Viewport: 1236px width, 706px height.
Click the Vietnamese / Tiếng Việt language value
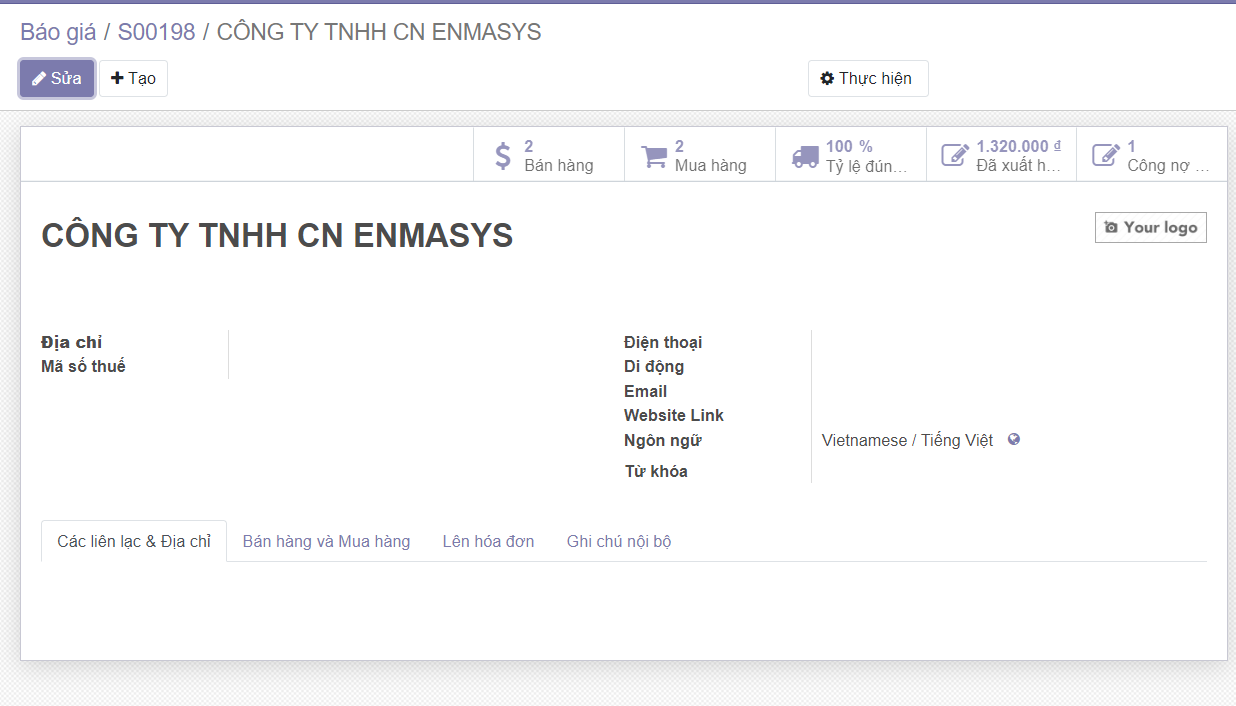click(x=907, y=440)
